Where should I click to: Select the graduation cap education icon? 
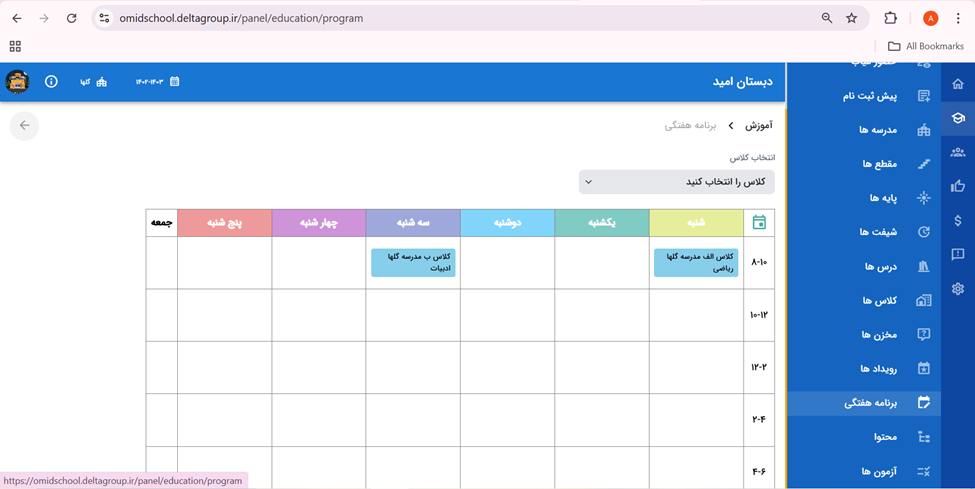tap(958, 118)
